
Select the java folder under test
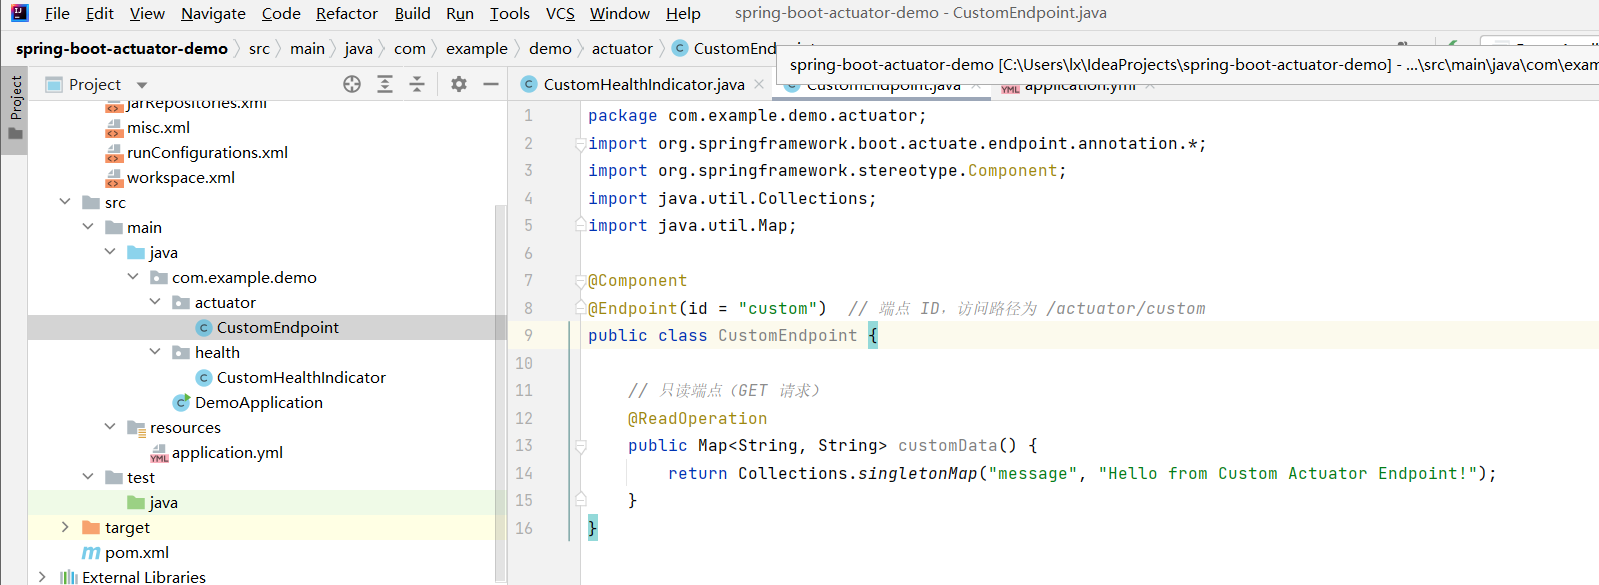pos(163,502)
